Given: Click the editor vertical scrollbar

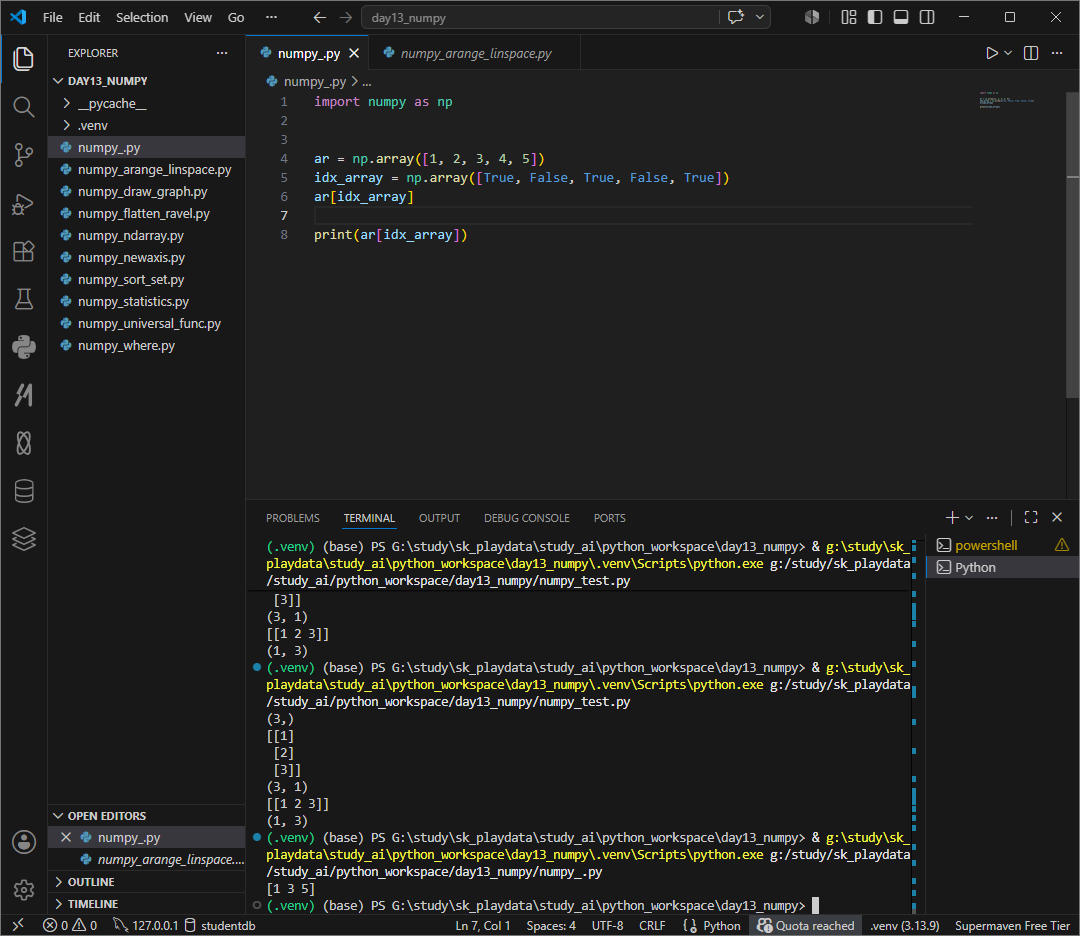Looking at the screenshot, I should (x=1072, y=245).
